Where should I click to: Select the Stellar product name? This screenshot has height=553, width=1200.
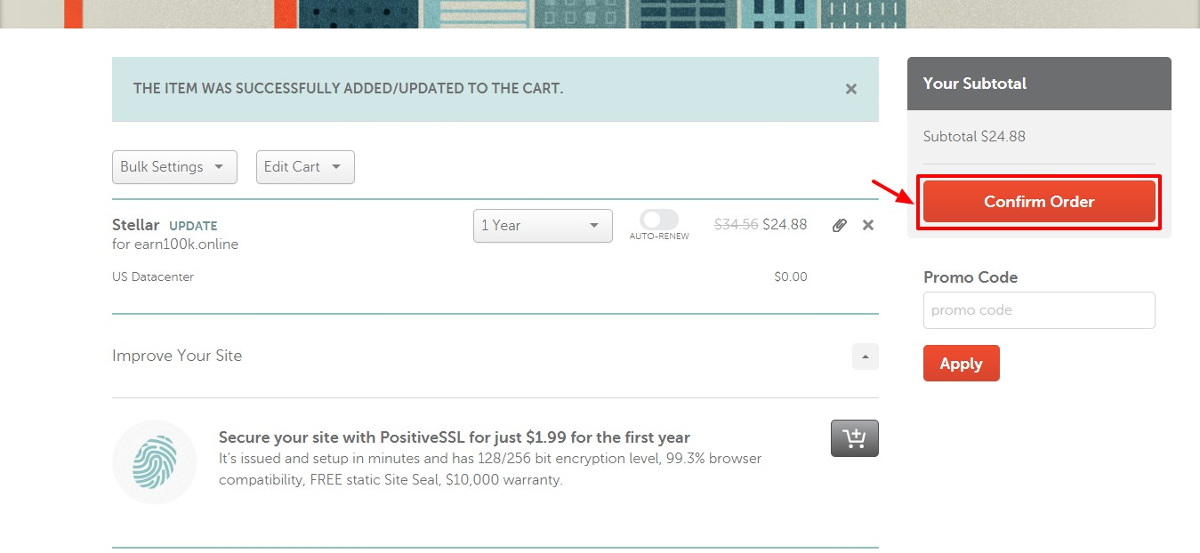[x=136, y=225]
